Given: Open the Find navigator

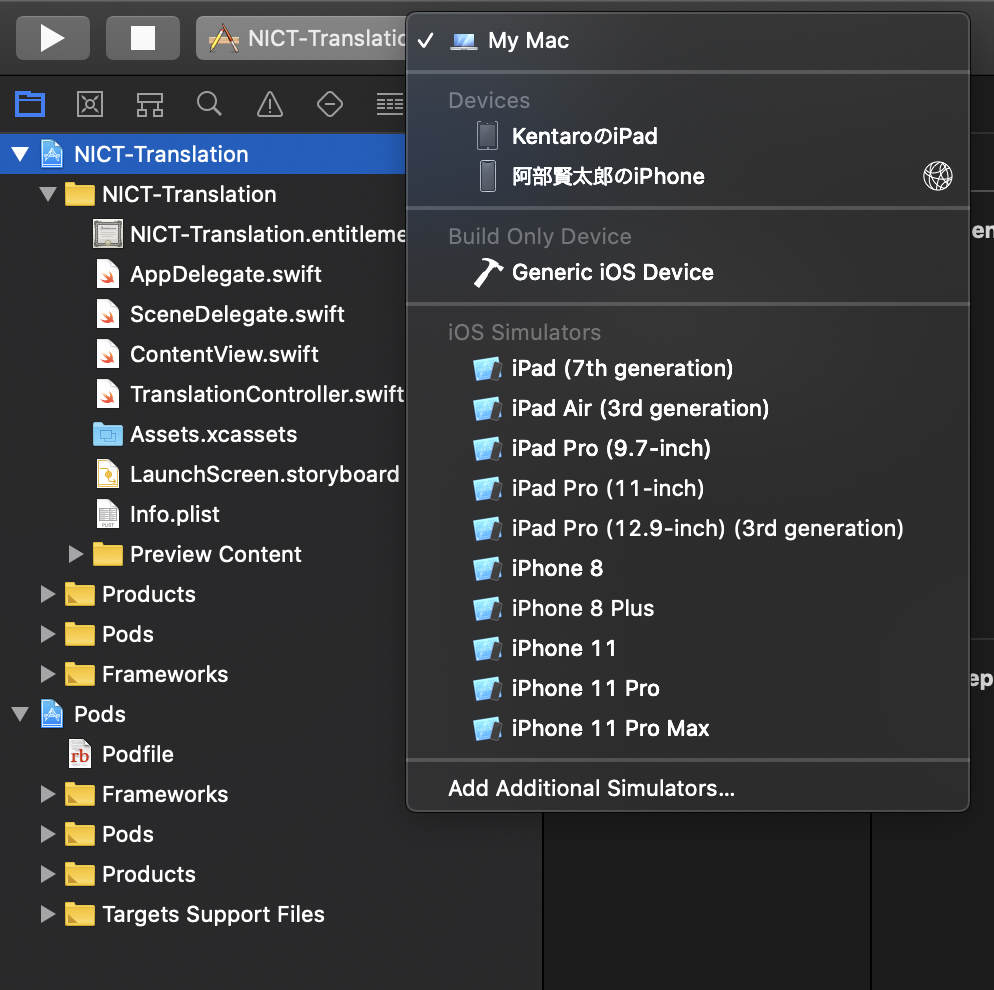Looking at the screenshot, I should [x=209, y=104].
